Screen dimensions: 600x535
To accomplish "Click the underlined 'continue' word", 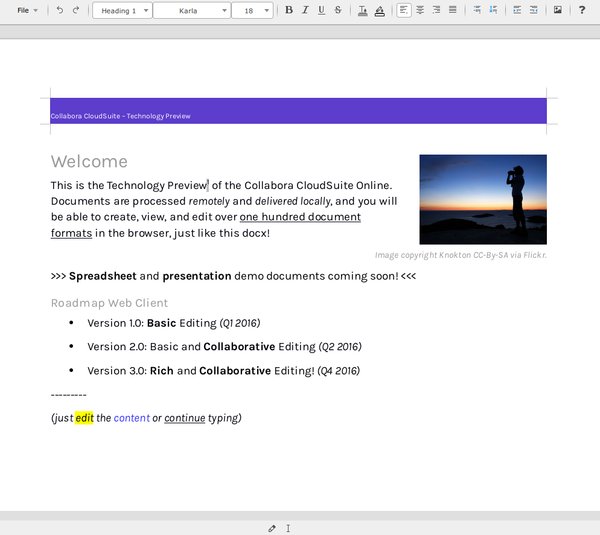I will coord(185,418).
